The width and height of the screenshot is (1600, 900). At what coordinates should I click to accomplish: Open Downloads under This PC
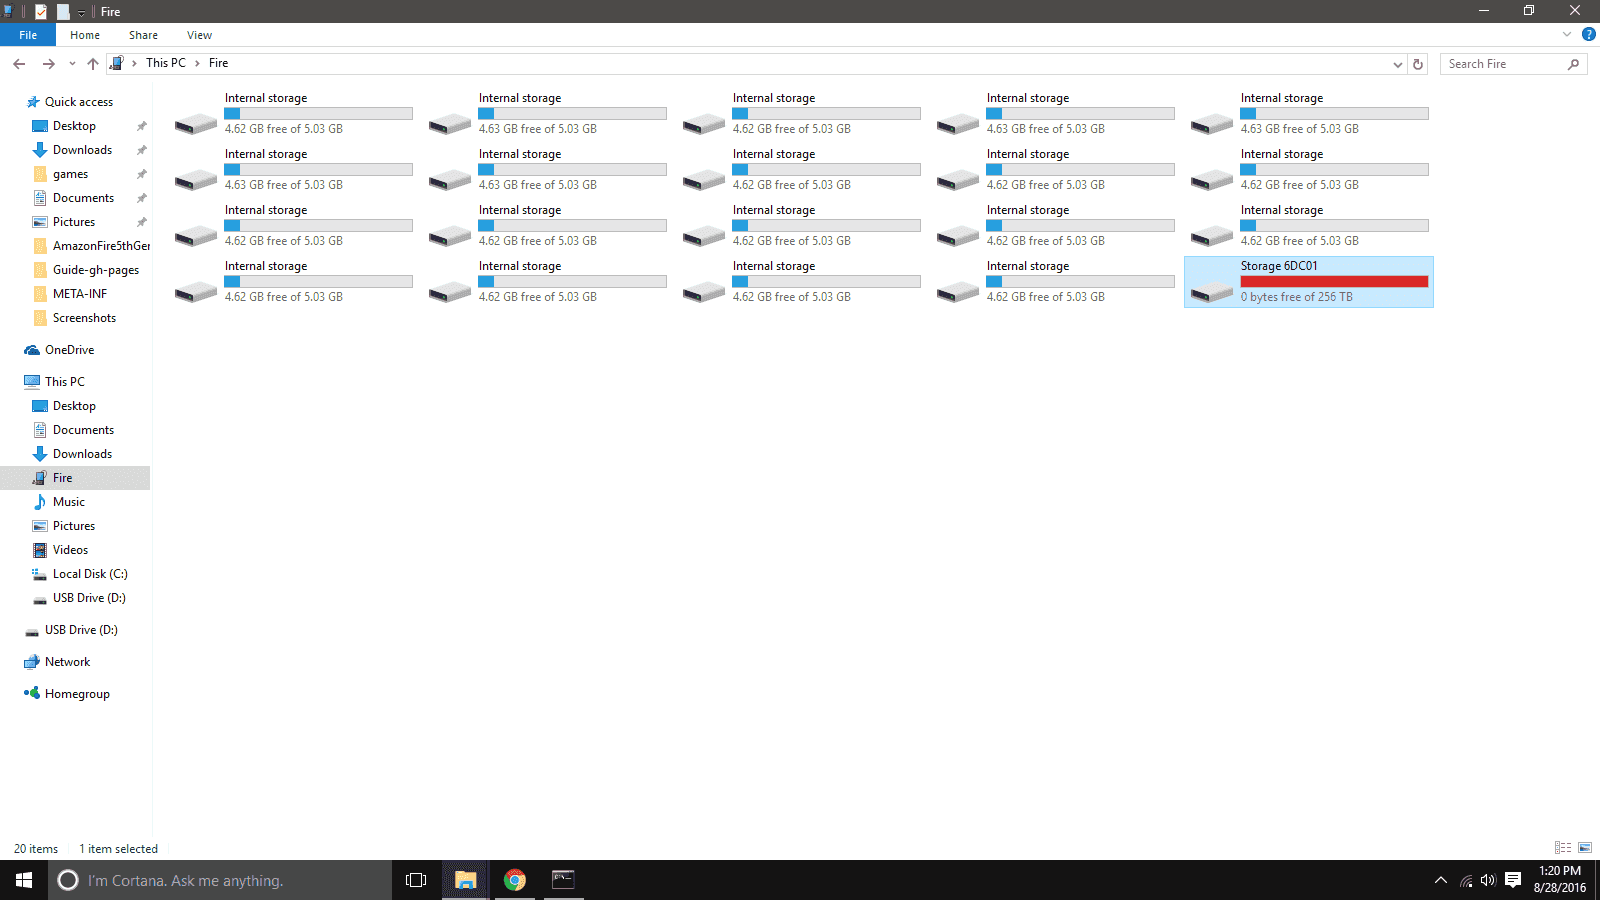pyautogui.click(x=82, y=454)
